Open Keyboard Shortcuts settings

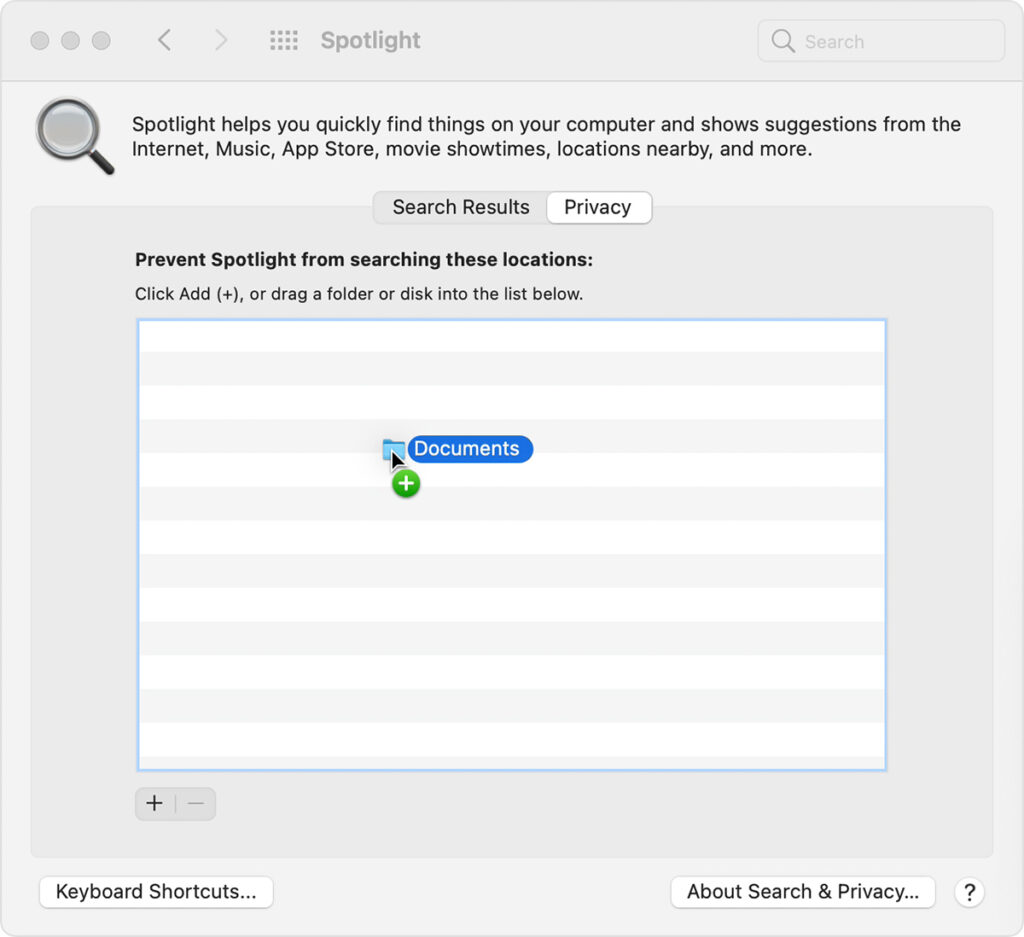click(155, 892)
